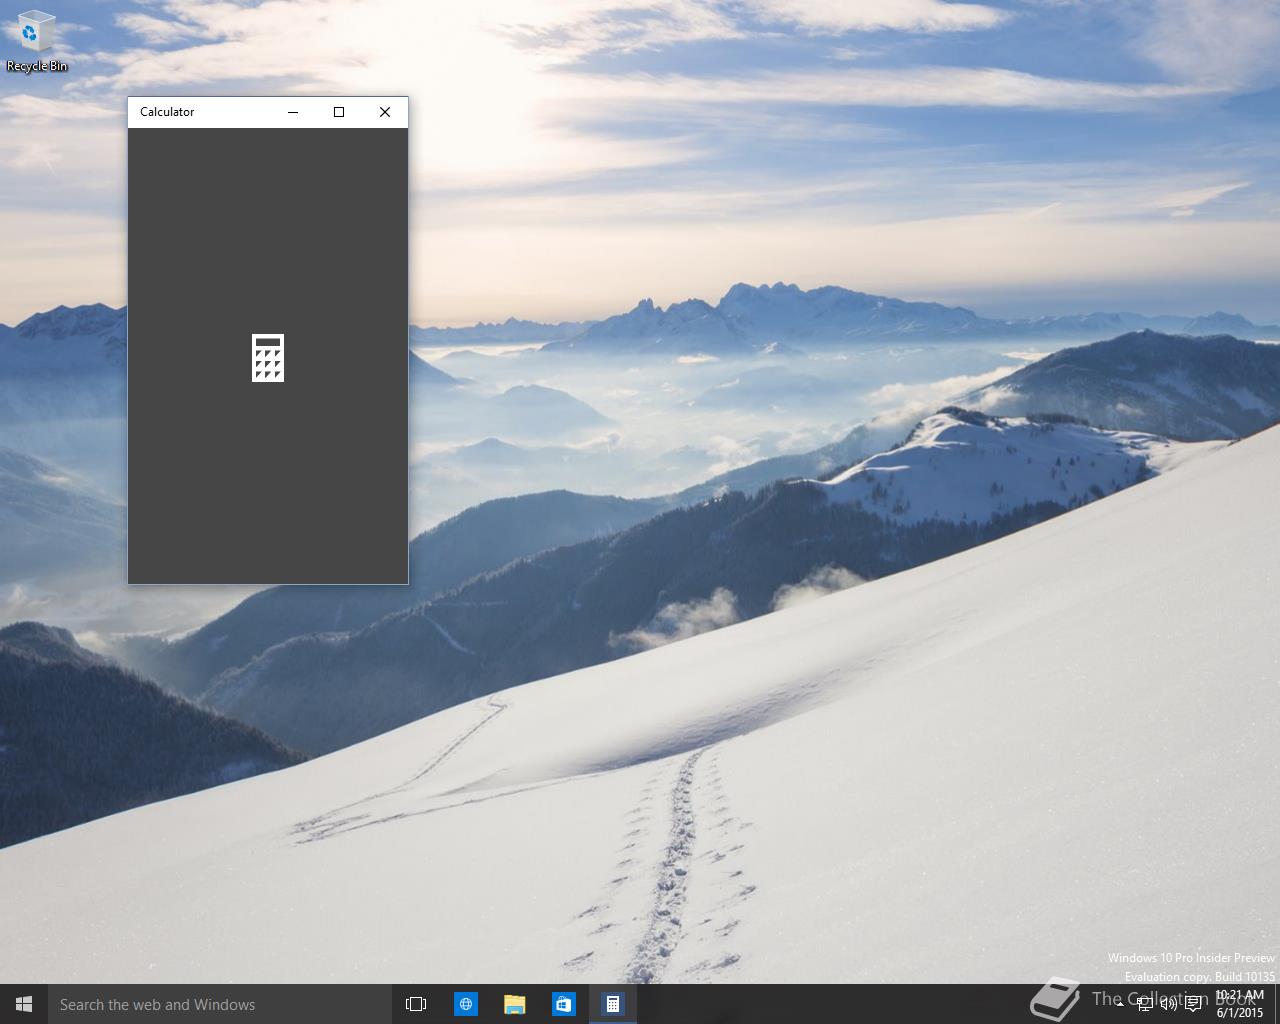Close the Calculator window
Screen dimensions: 1280x1024
coord(385,112)
